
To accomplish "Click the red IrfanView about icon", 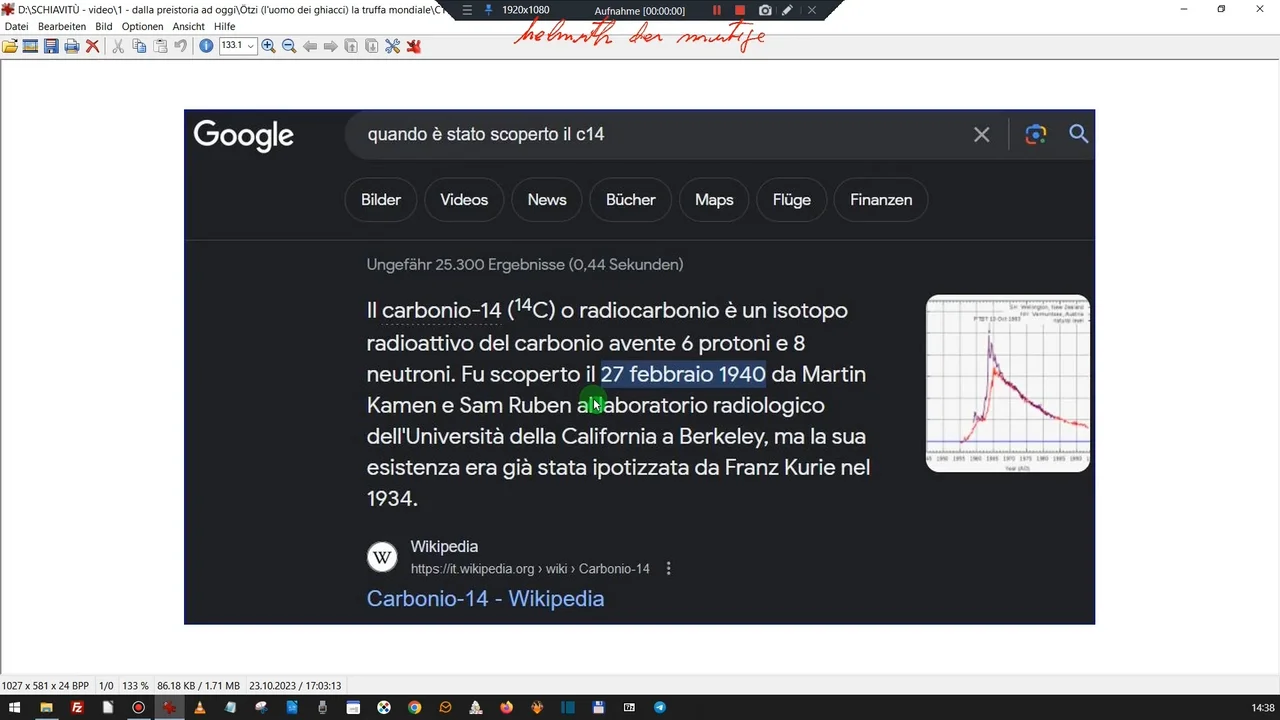I will tap(413, 46).
